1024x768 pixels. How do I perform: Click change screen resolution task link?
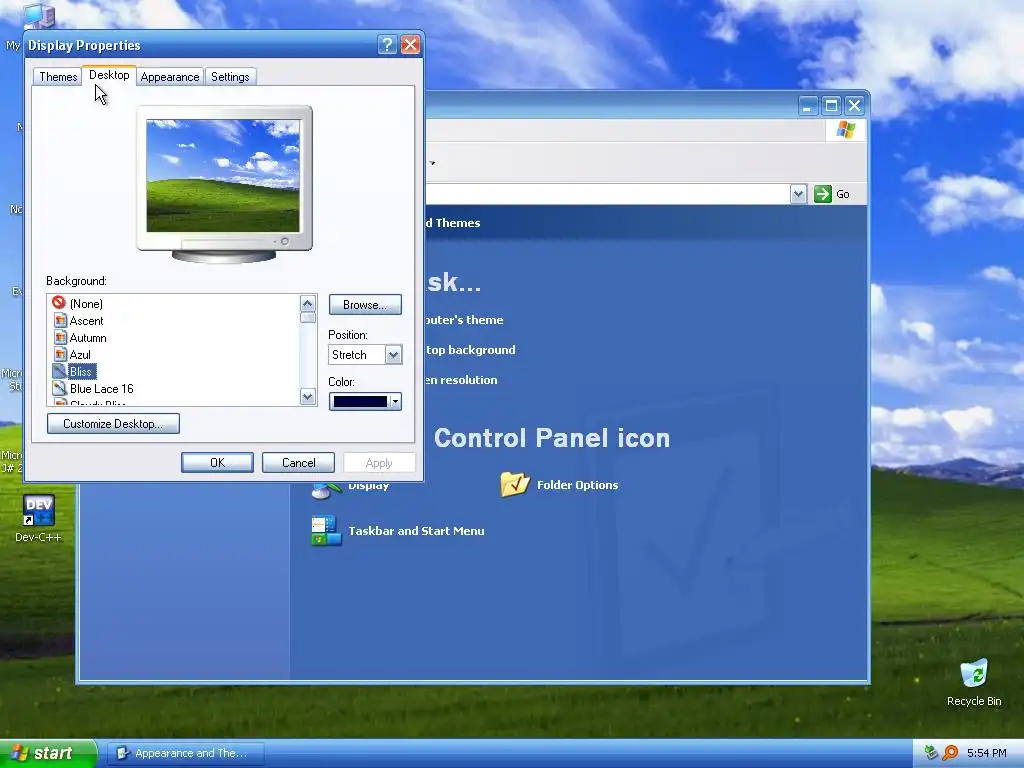click(461, 380)
